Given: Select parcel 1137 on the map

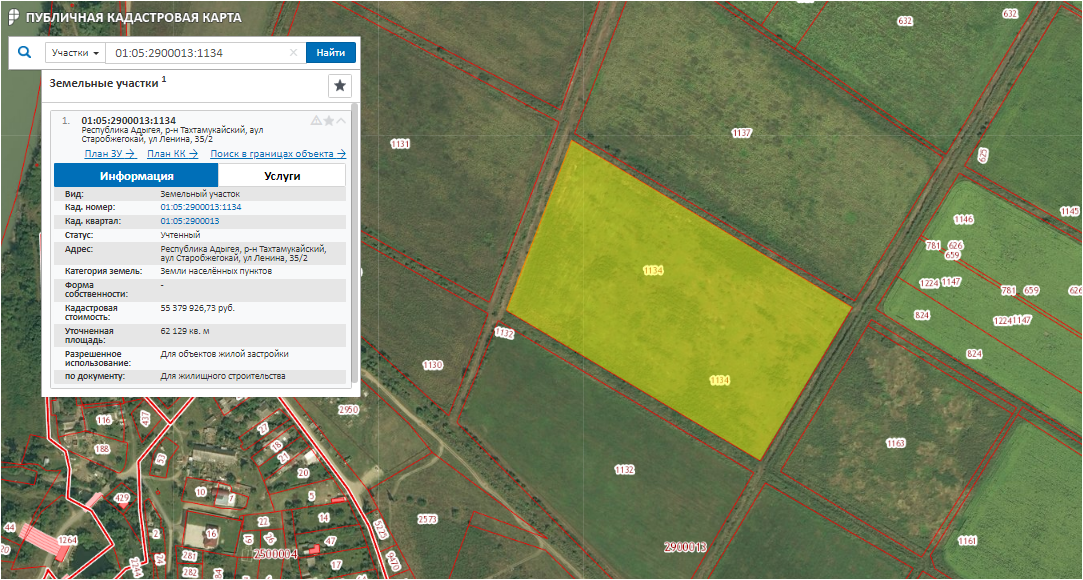Looking at the screenshot, I should tap(741, 133).
